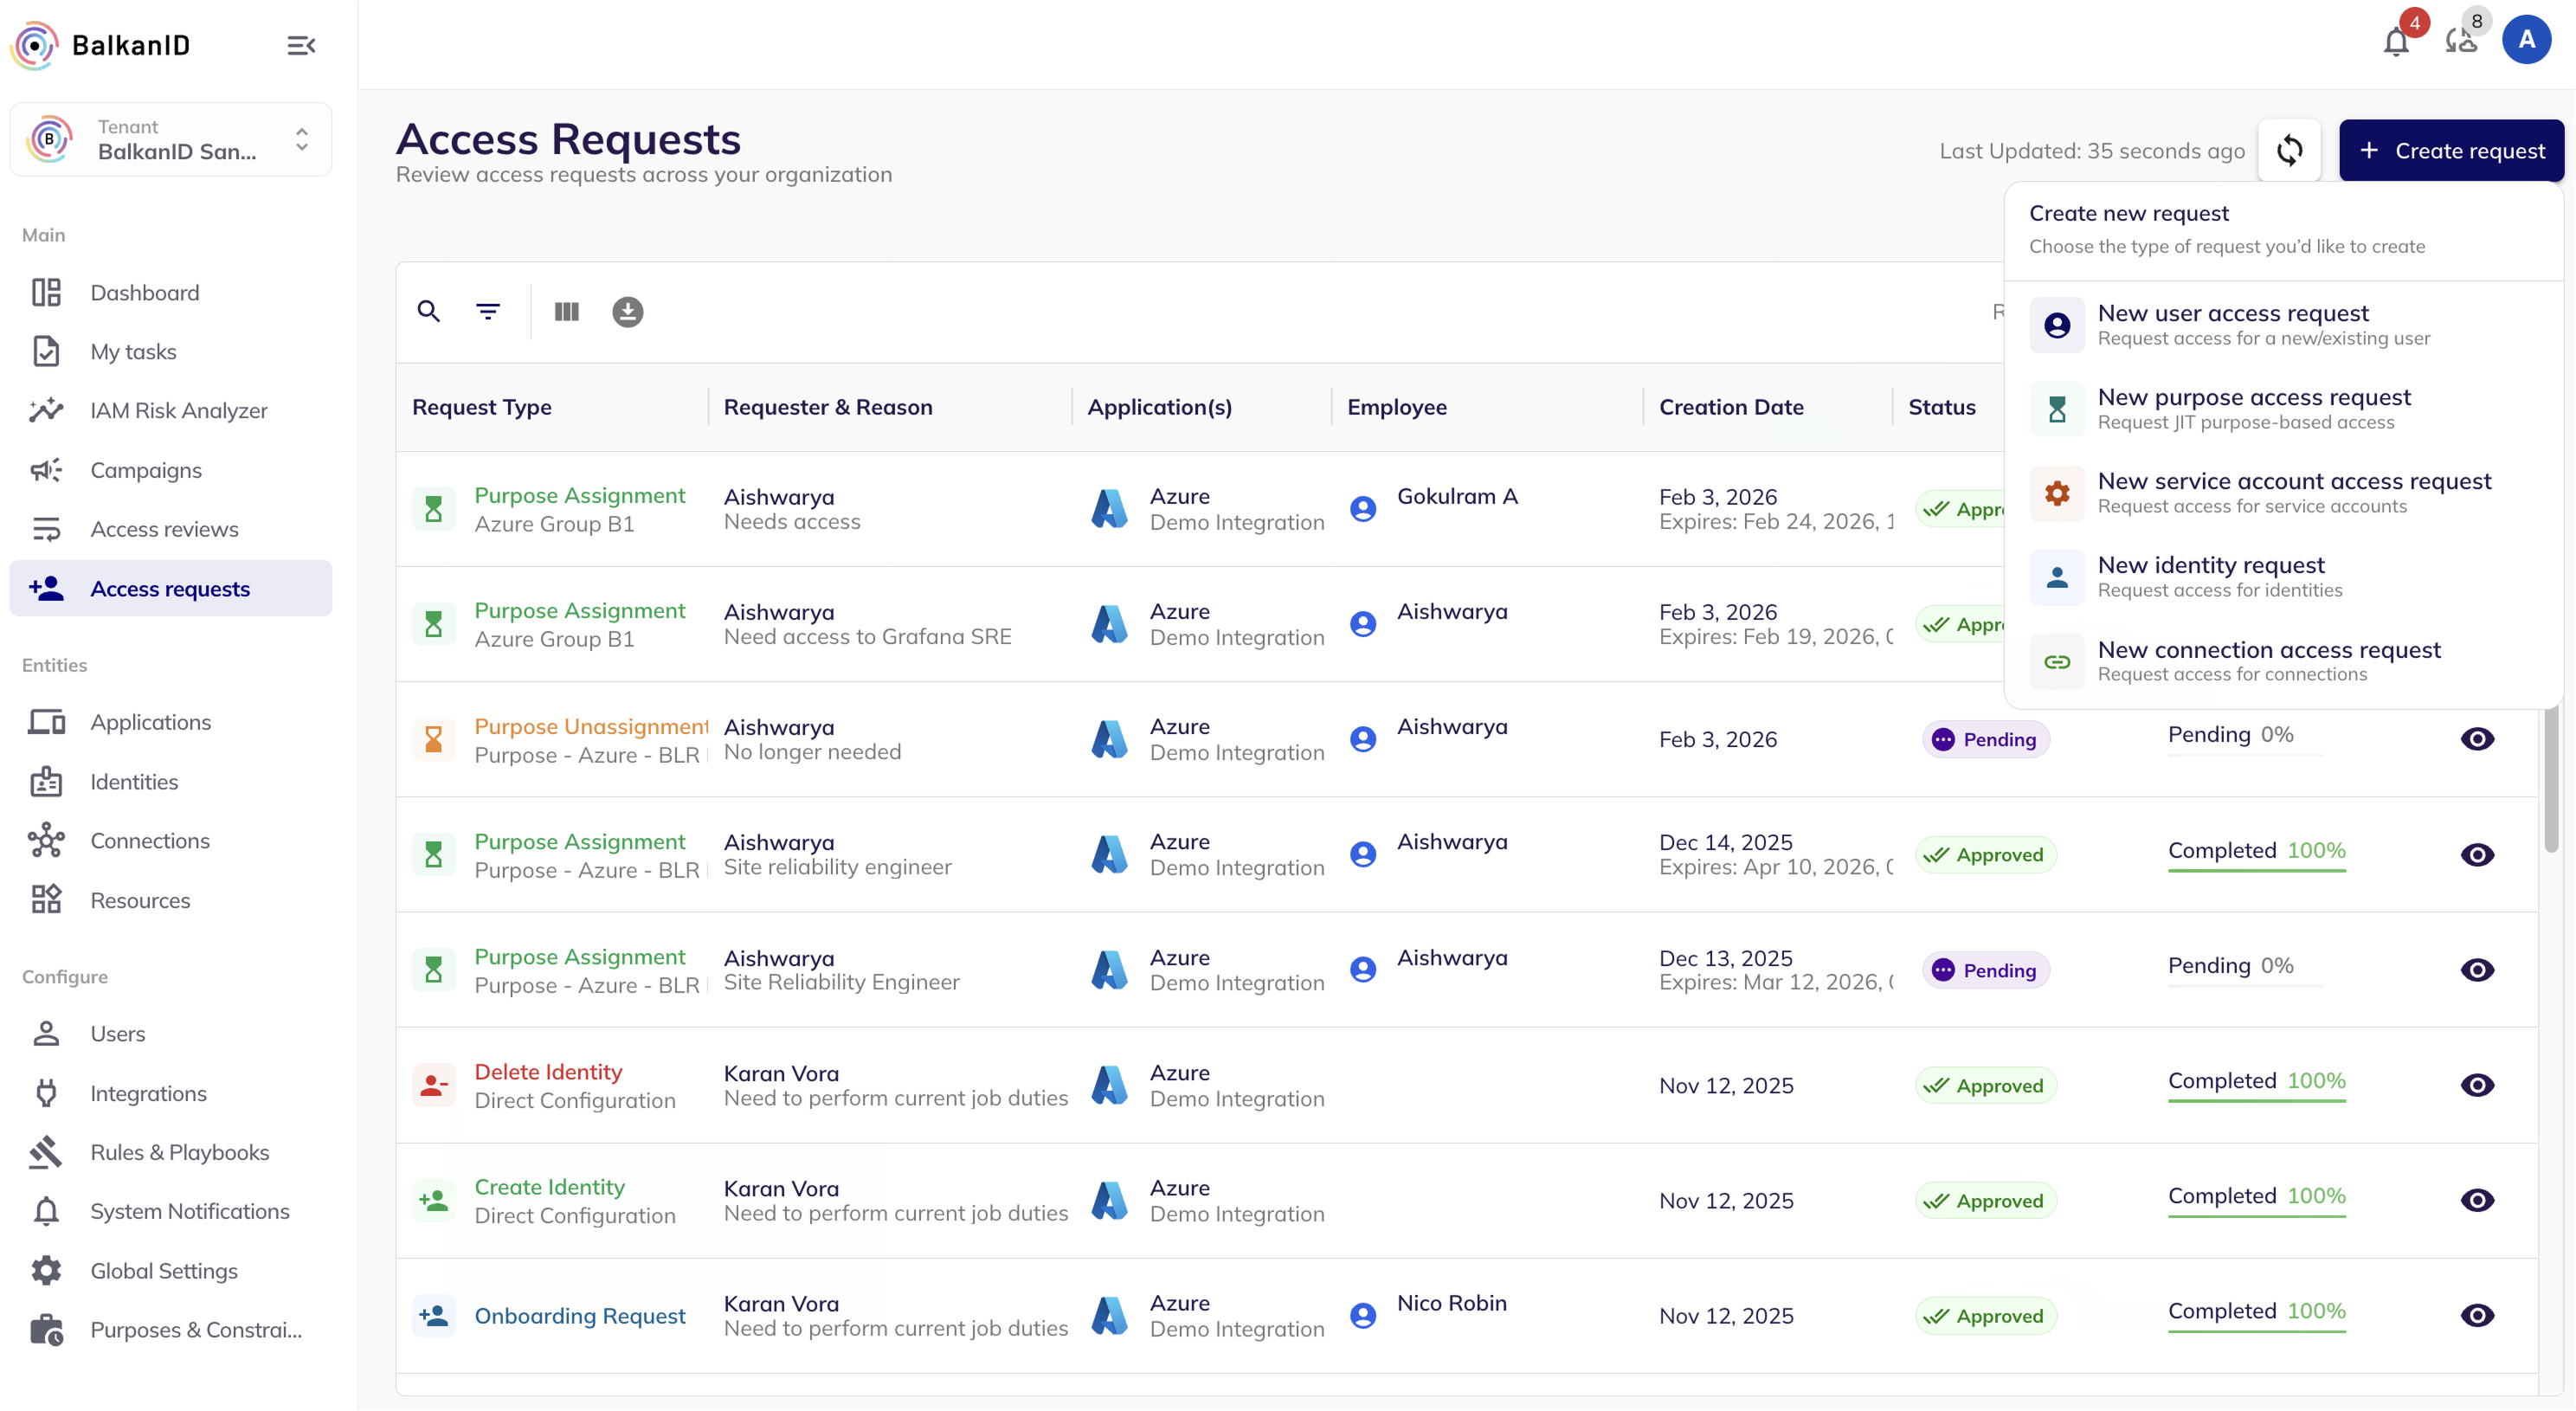Click the download export icon
This screenshot has width=2576, height=1411.
pos(627,312)
